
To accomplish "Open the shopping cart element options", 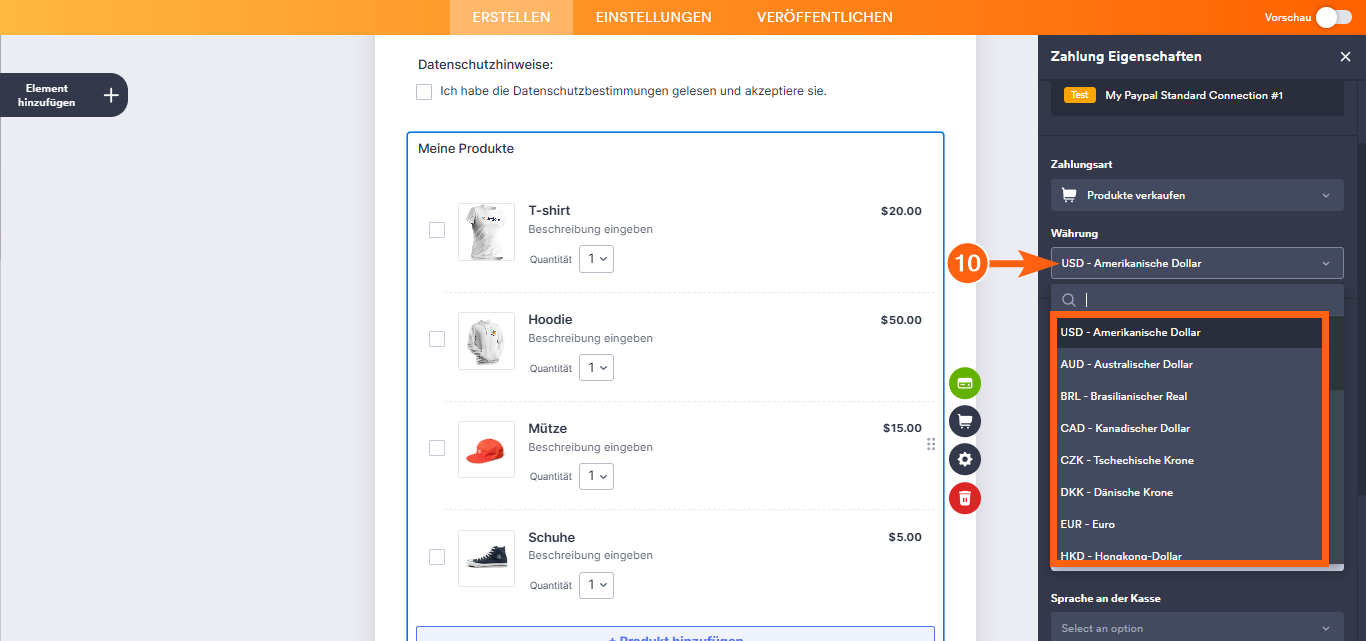I will (964, 421).
